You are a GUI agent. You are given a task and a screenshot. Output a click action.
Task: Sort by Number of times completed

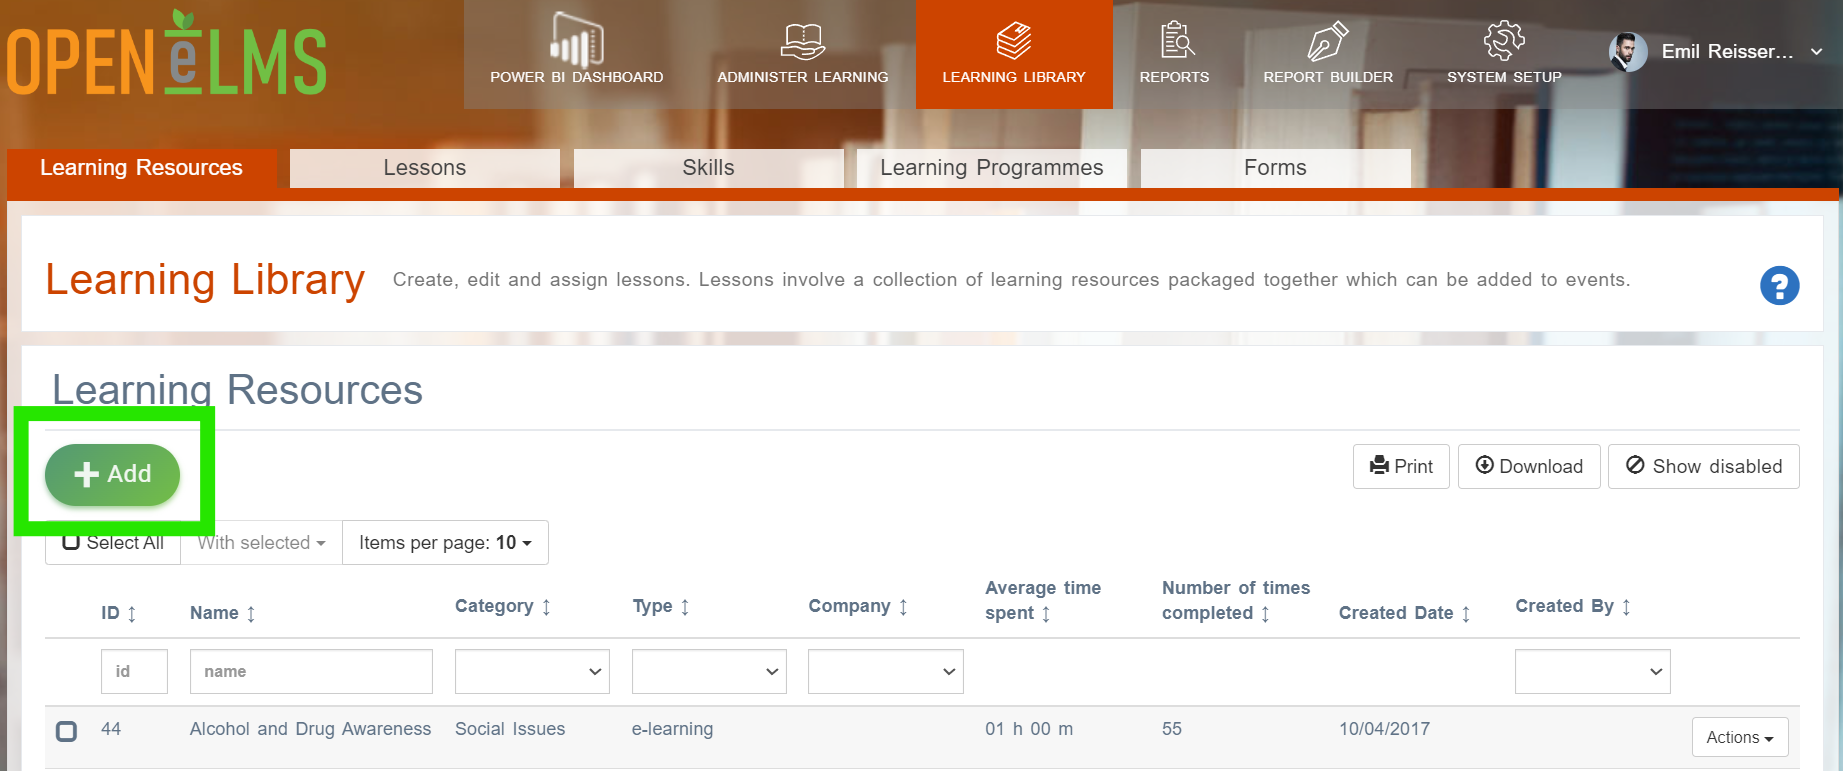click(1265, 613)
